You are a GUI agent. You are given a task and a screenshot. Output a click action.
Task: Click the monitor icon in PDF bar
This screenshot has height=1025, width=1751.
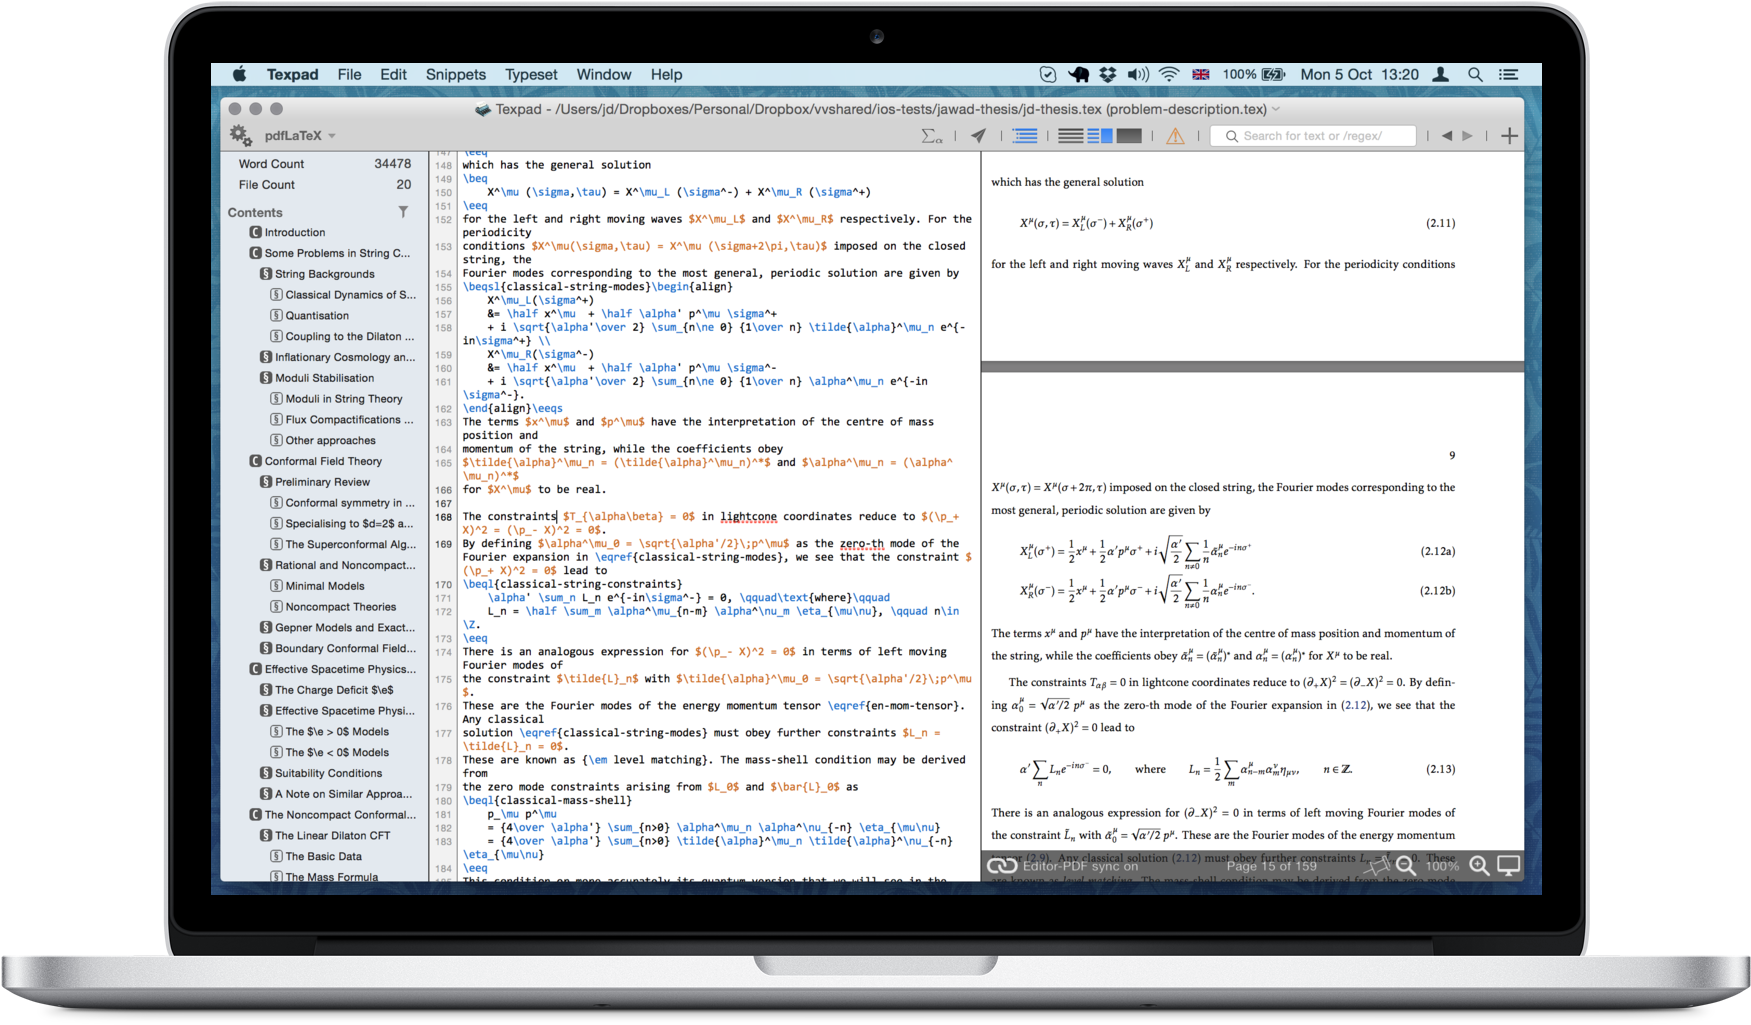(1508, 866)
